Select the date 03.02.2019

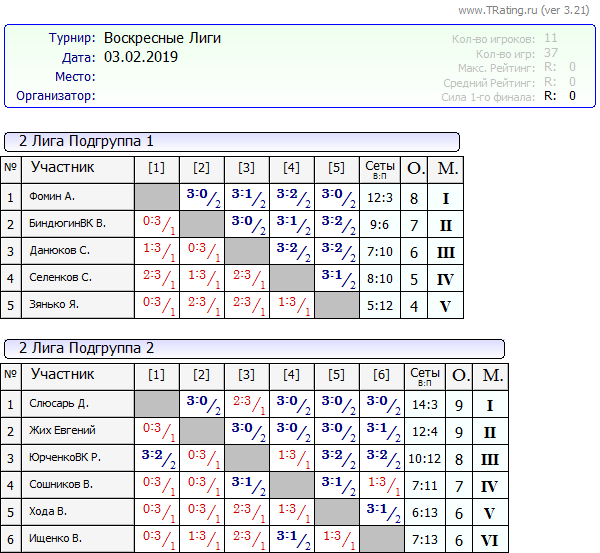(x=141, y=57)
